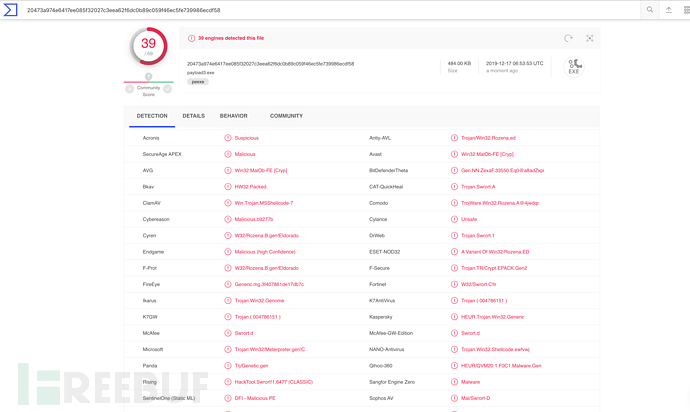Click Cyren W32/Rozena.B.gen!Eldorado result
Image resolution: width=690 pixels, height=412 pixels.
point(267,235)
